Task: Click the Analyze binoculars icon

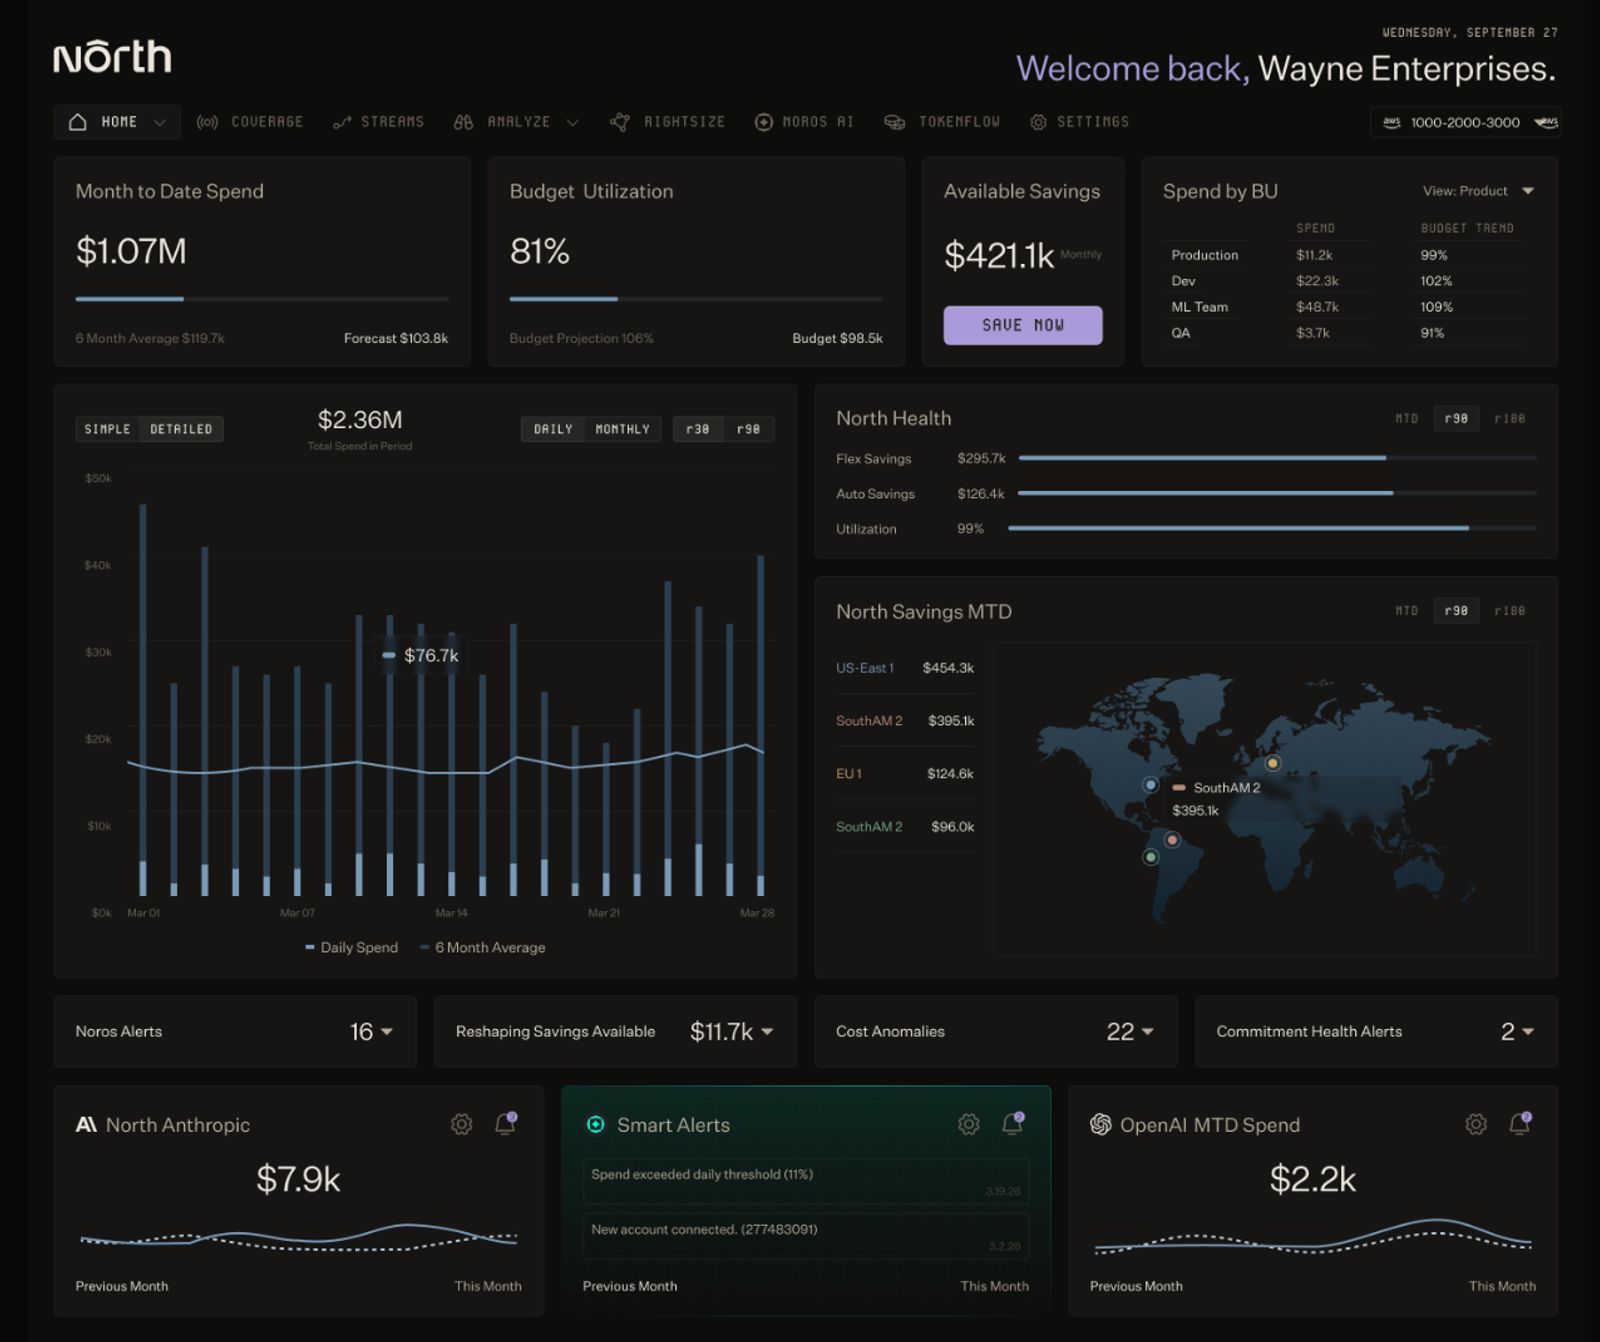Action: pos(463,122)
